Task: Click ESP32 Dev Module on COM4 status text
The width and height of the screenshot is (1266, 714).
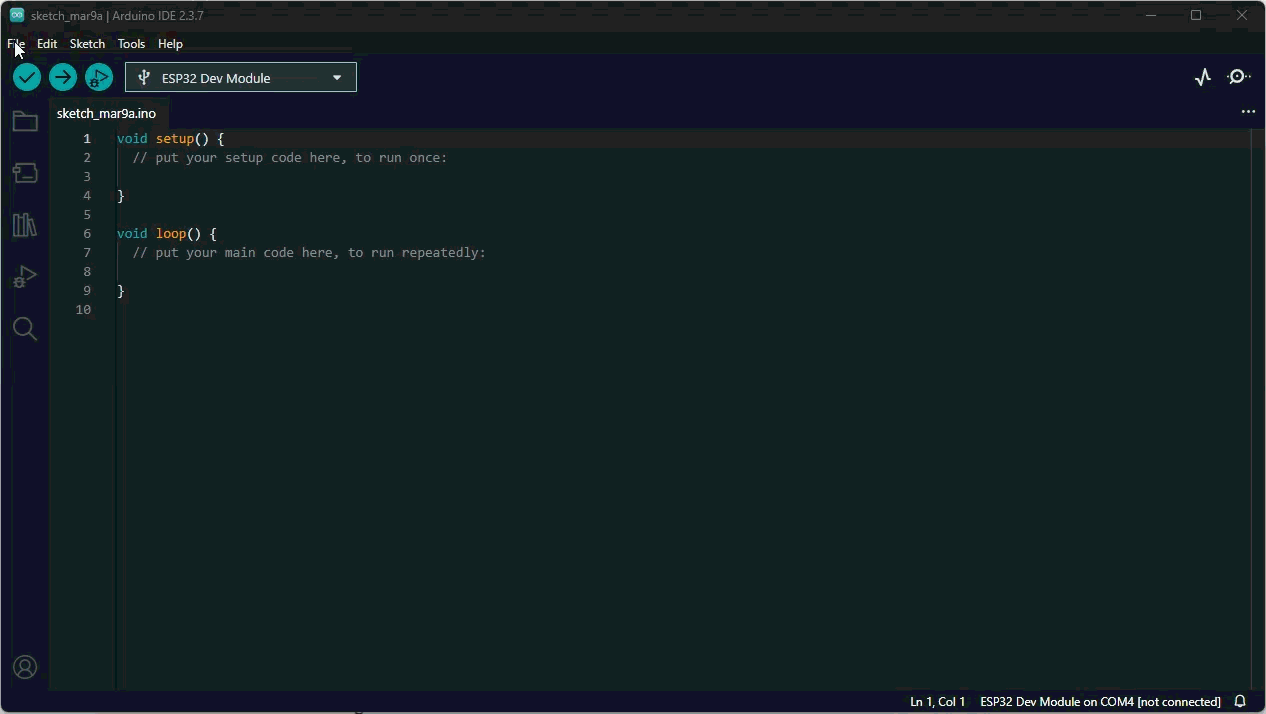Action: [1100, 702]
